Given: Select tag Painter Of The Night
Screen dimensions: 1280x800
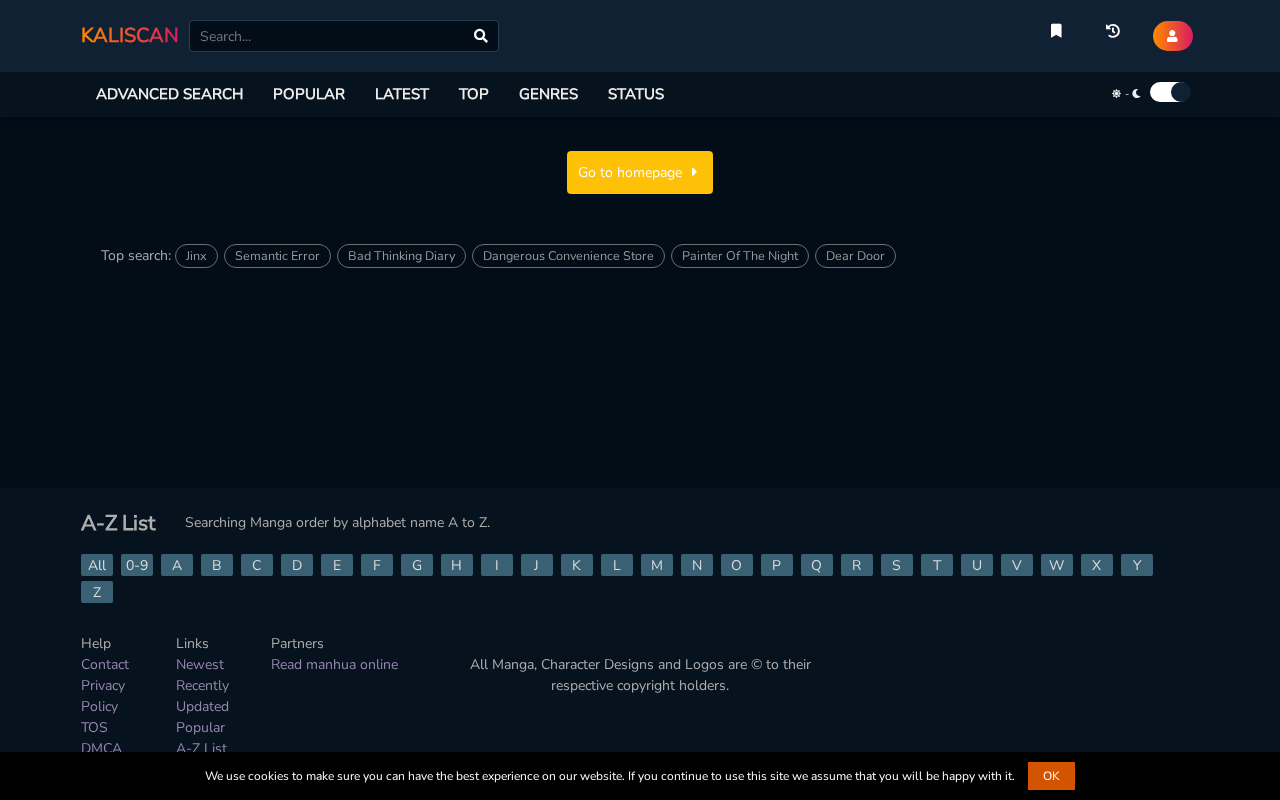Looking at the screenshot, I should (x=740, y=256).
